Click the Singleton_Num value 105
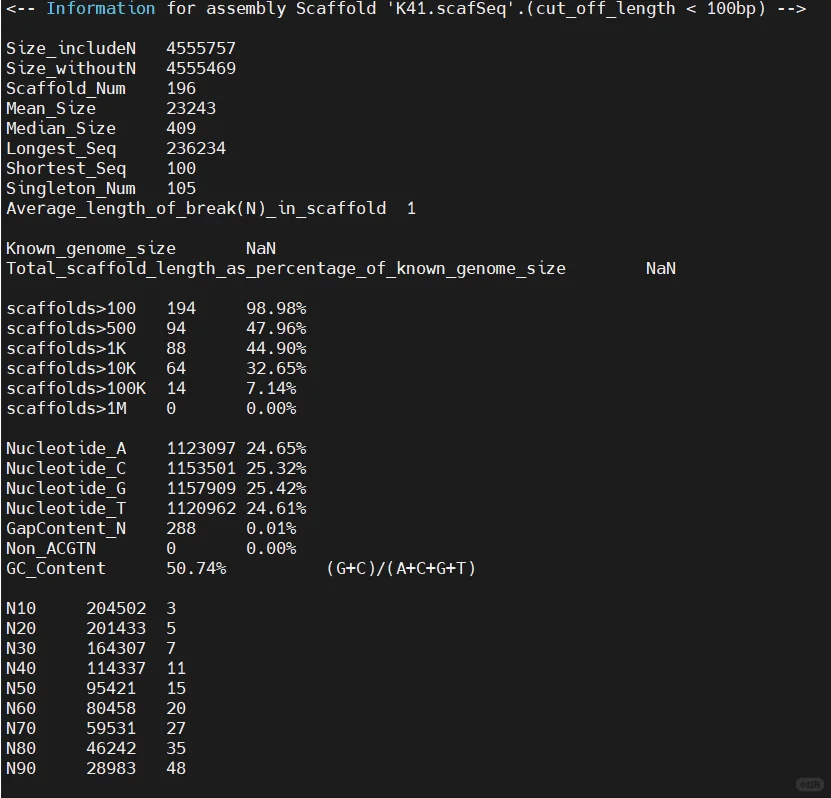Image resolution: width=831 pixels, height=798 pixels. click(x=181, y=189)
